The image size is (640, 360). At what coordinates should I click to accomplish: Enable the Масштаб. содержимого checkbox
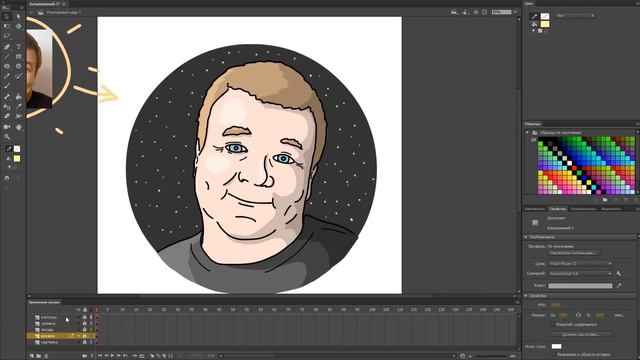pos(553,325)
